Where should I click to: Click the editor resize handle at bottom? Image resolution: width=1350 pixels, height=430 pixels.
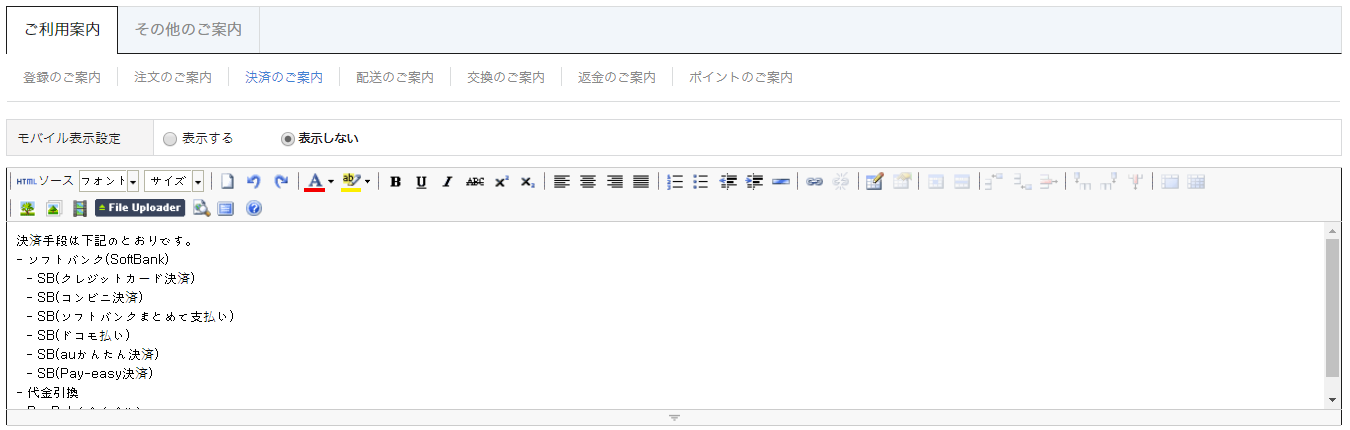[x=674, y=418]
